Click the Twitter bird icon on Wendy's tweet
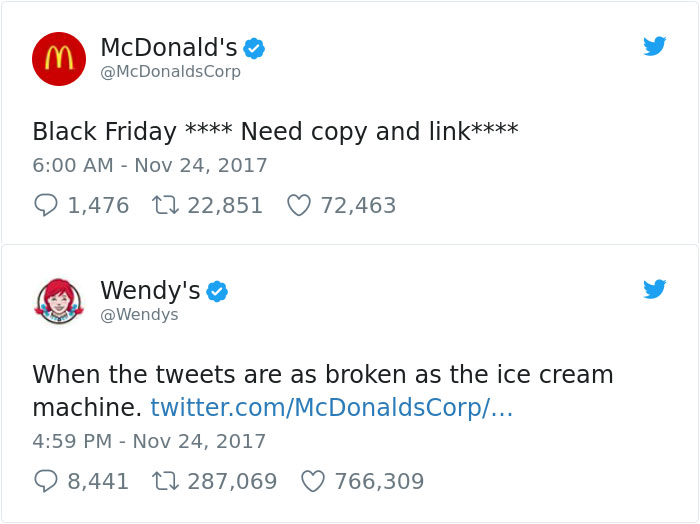 [x=654, y=289]
